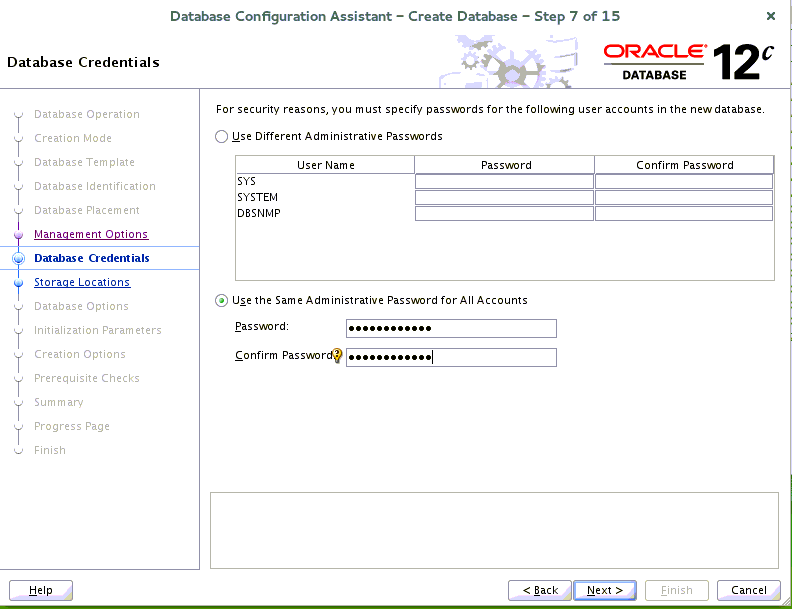Click the Storage Locations step bullet icon
This screenshot has height=609, width=792.
click(x=18, y=283)
